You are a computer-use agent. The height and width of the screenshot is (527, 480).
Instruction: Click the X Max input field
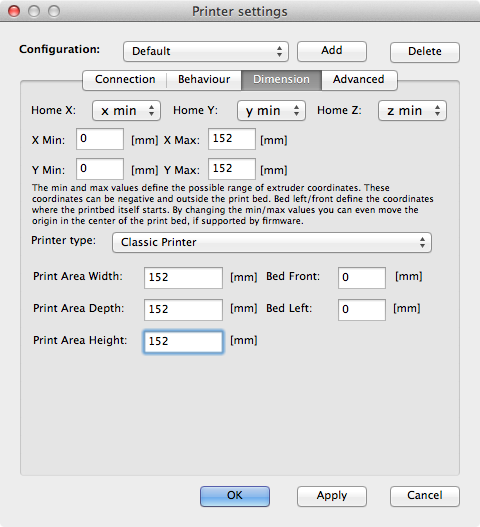(232, 139)
